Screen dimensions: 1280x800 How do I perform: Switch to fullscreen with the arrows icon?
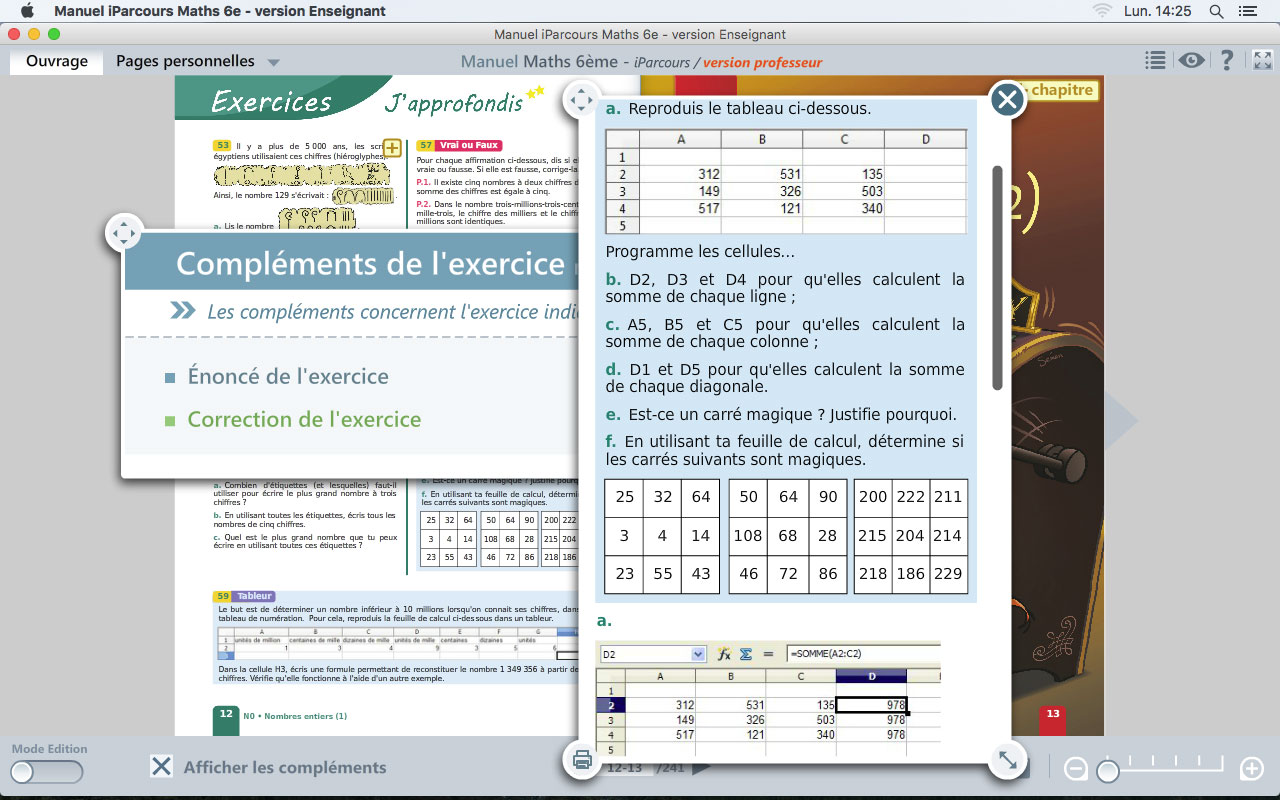[1262, 61]
